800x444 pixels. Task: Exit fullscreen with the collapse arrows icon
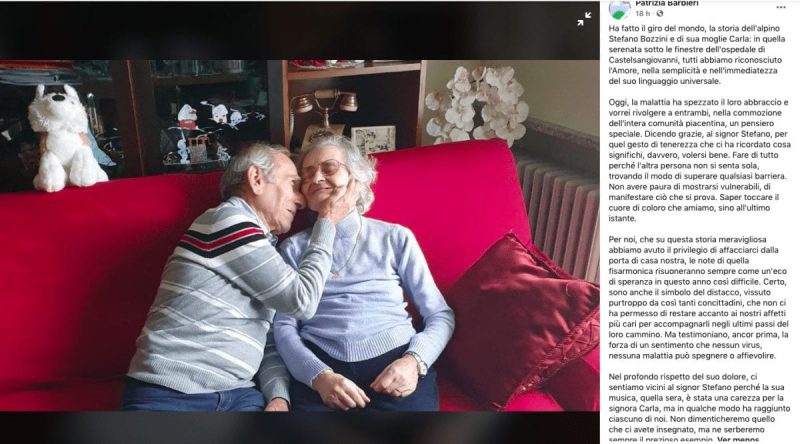click(x=584, y=19)
